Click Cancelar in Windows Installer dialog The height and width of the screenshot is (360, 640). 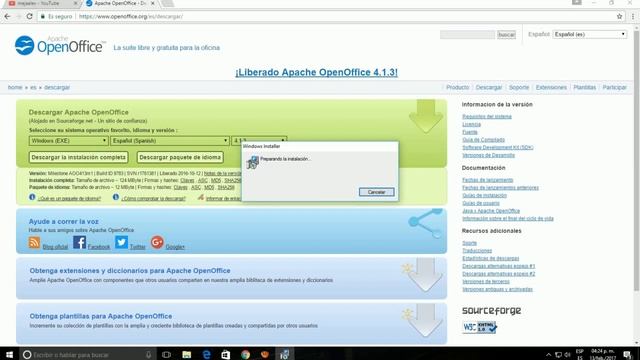point(376,192)
